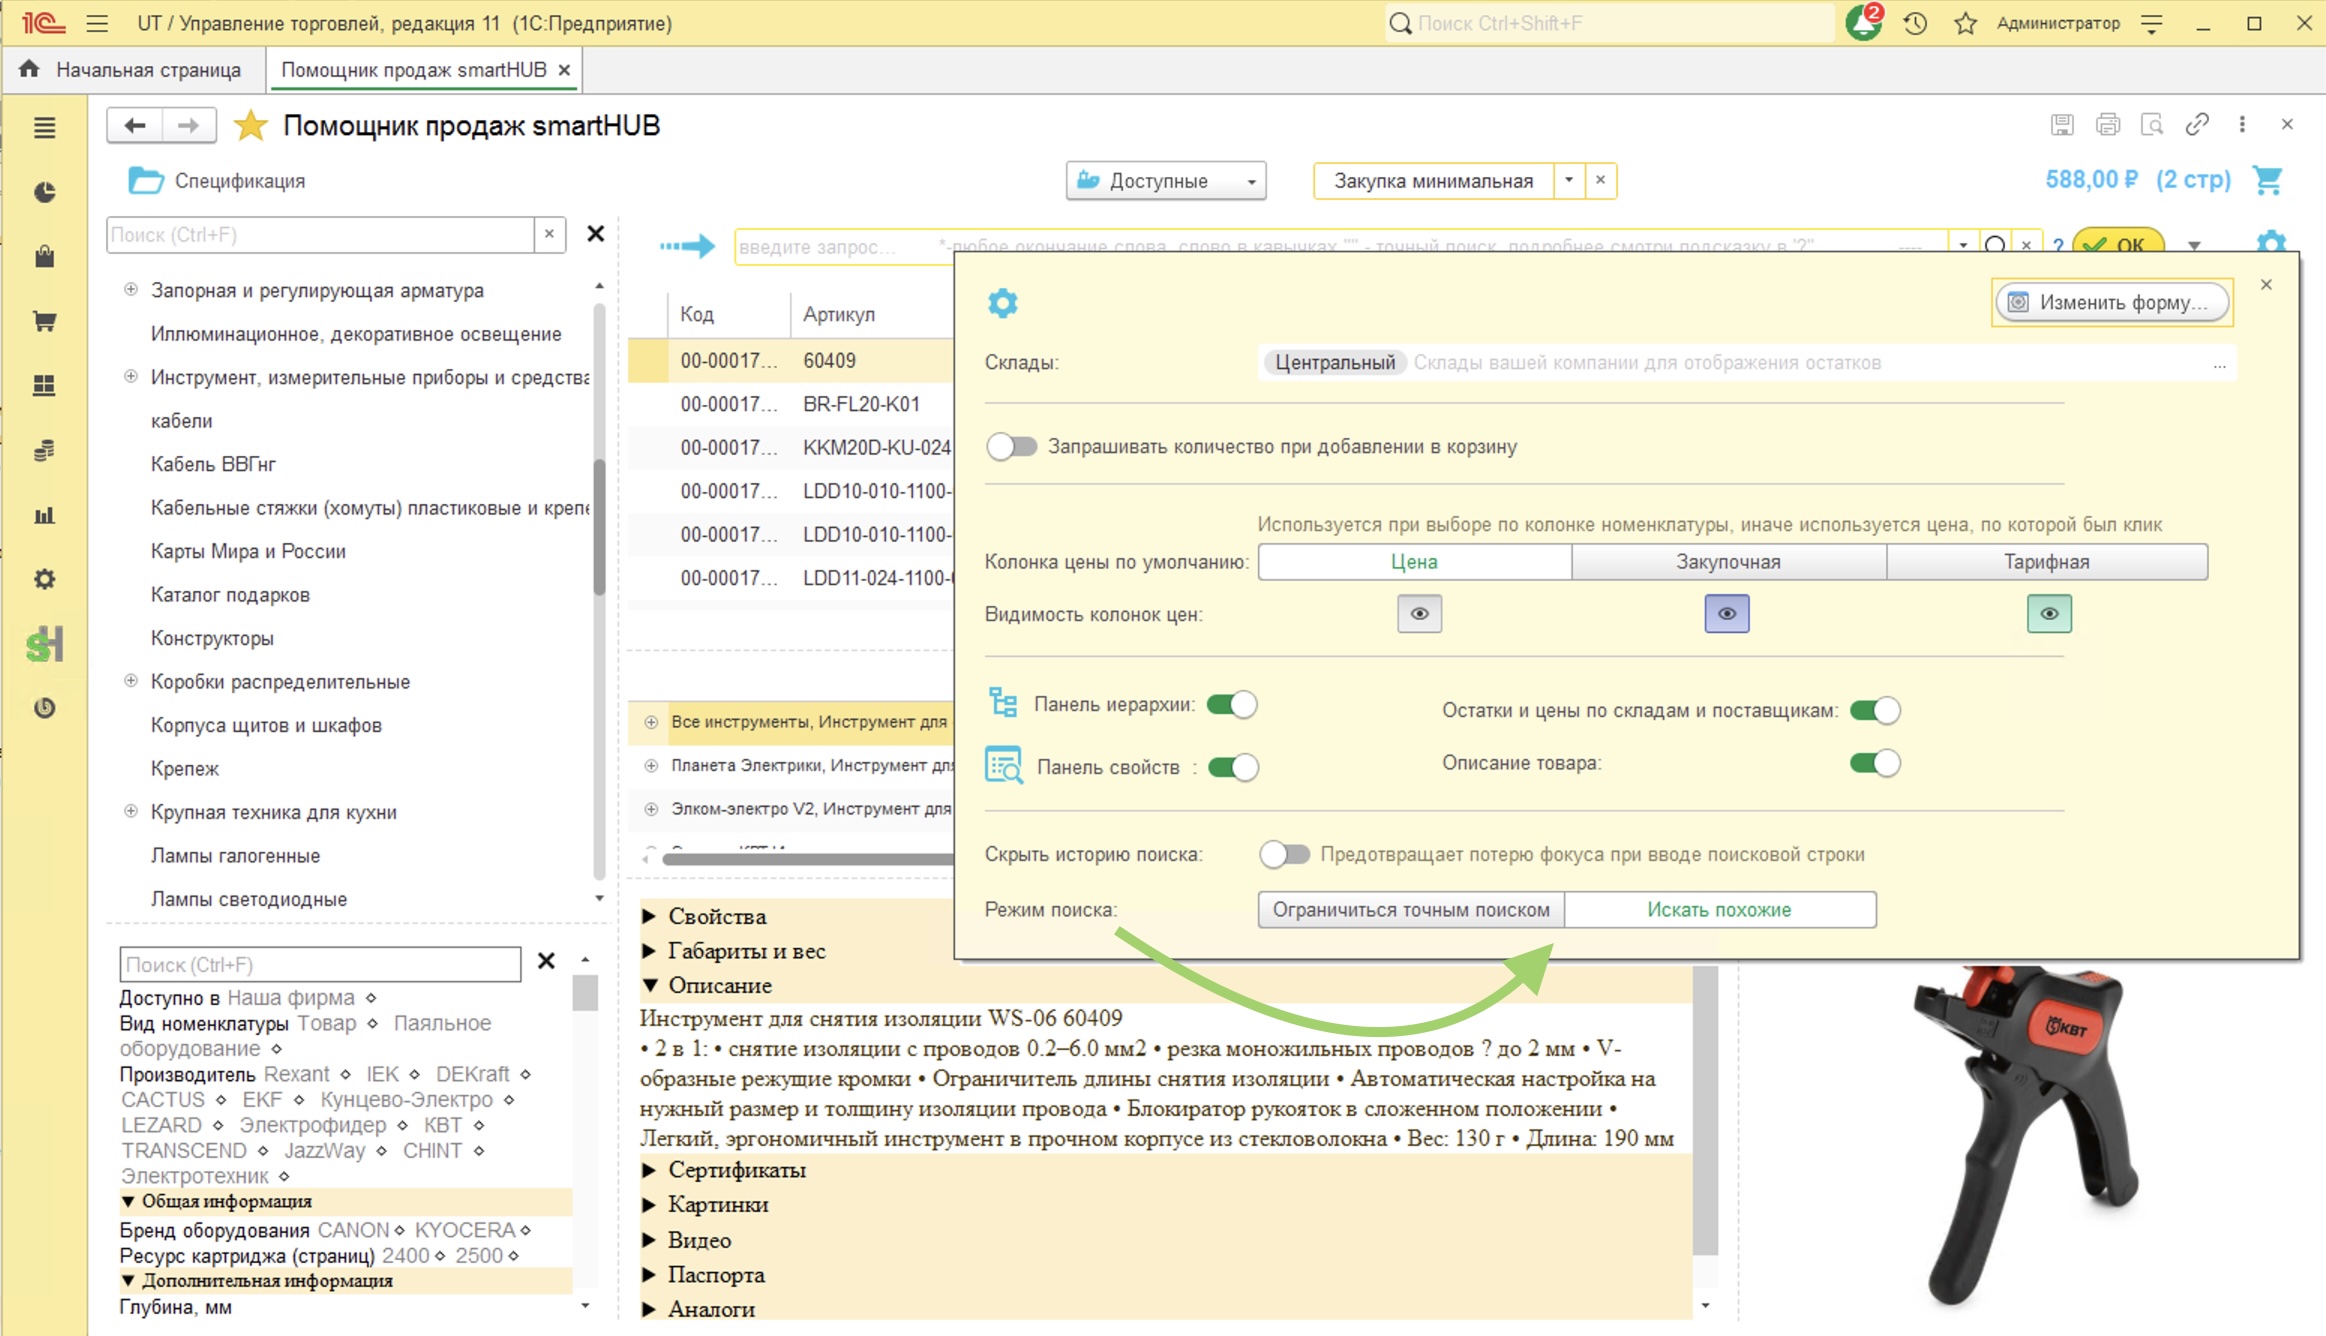Viewport: 2326px width, 1336px height.
Task: Select the Тарифная default price column
Action: coord(2046,562)
